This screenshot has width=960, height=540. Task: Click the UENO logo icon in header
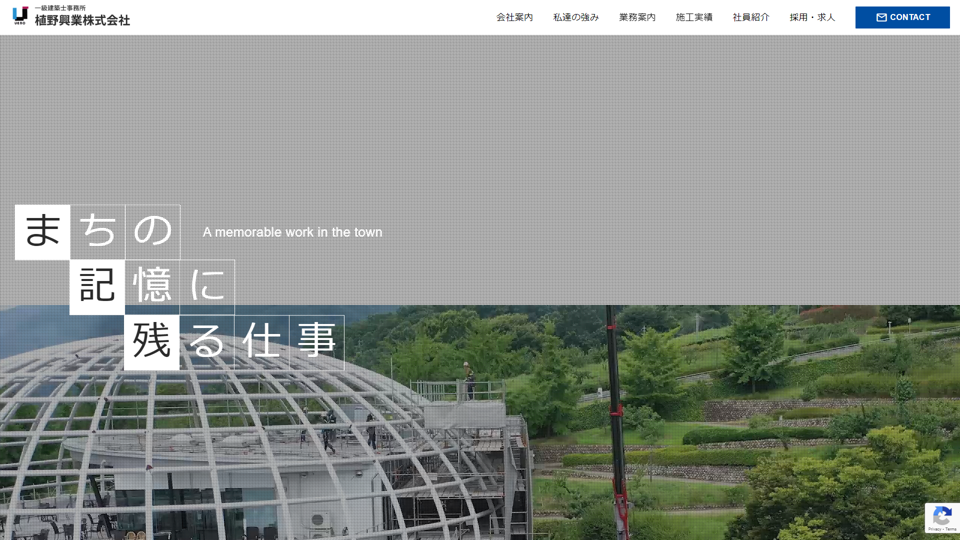click(20, 15)
